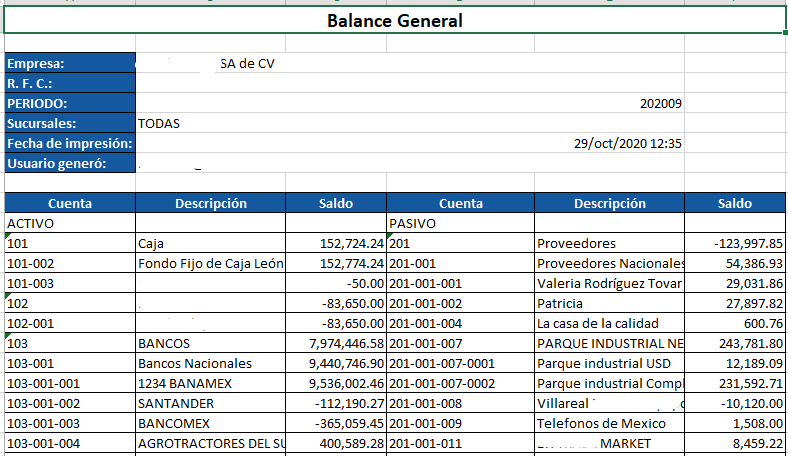Click the 1234 BANAMEX cell

(x=211, y=383)
